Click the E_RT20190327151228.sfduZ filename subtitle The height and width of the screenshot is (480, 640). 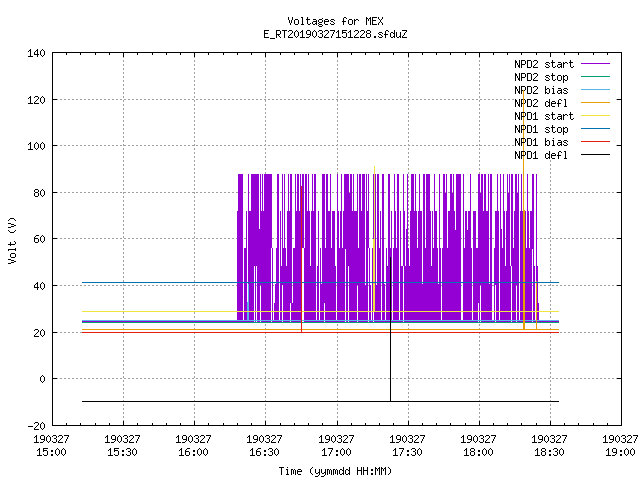(335, 34)
